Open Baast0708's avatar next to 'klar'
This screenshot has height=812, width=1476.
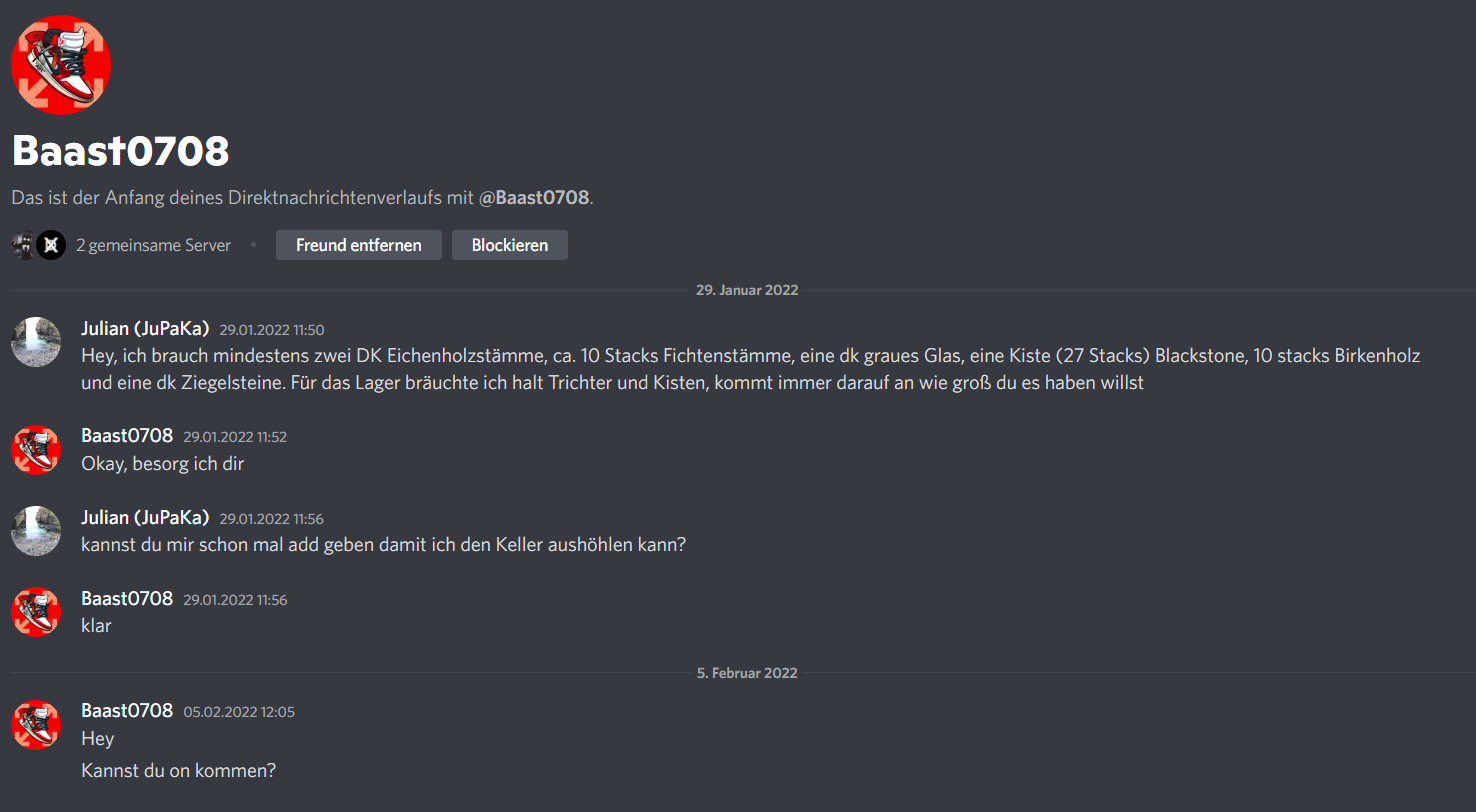36,612
